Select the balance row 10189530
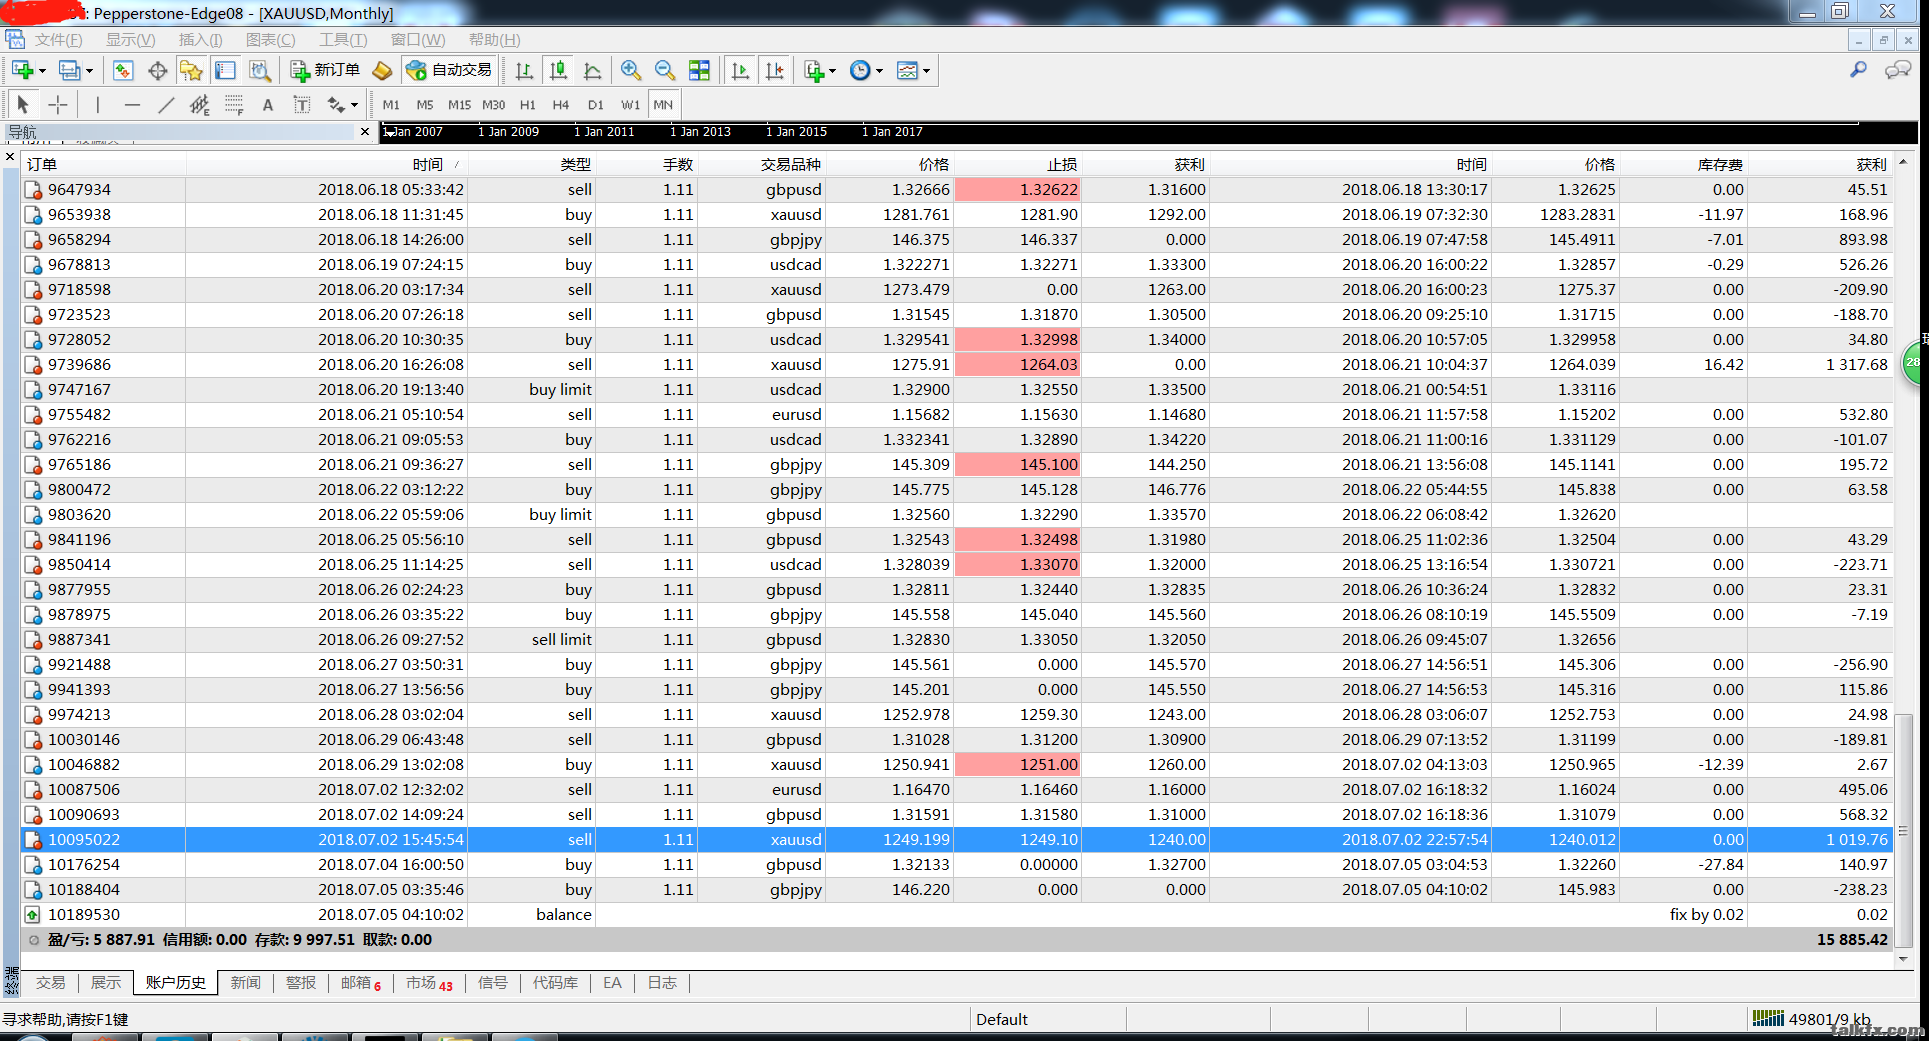Viewport: 1929px width, 1041px height. pyautogui.click(x=958, y=915)
